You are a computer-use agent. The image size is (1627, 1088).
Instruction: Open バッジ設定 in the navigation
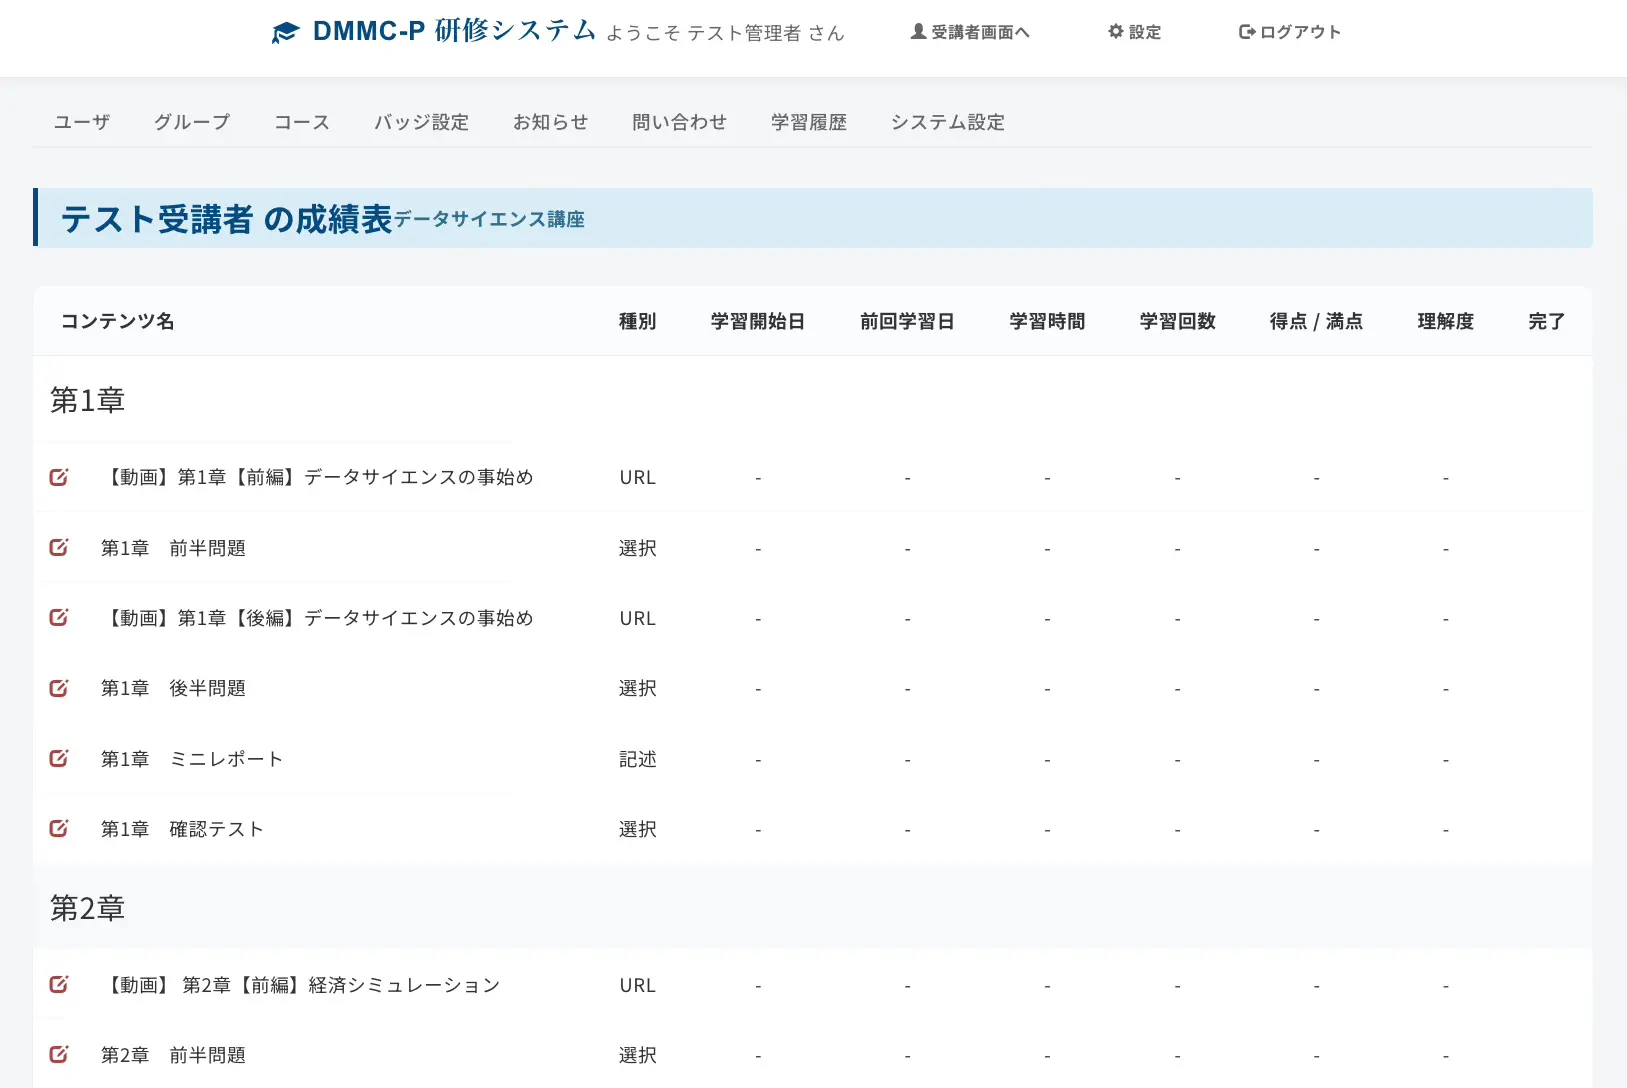click(x=421, y=122)
